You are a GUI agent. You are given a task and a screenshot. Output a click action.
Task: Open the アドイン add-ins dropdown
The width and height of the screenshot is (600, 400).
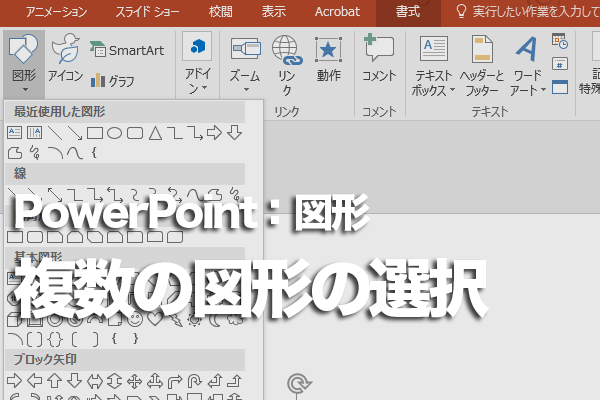click(197, 64)
